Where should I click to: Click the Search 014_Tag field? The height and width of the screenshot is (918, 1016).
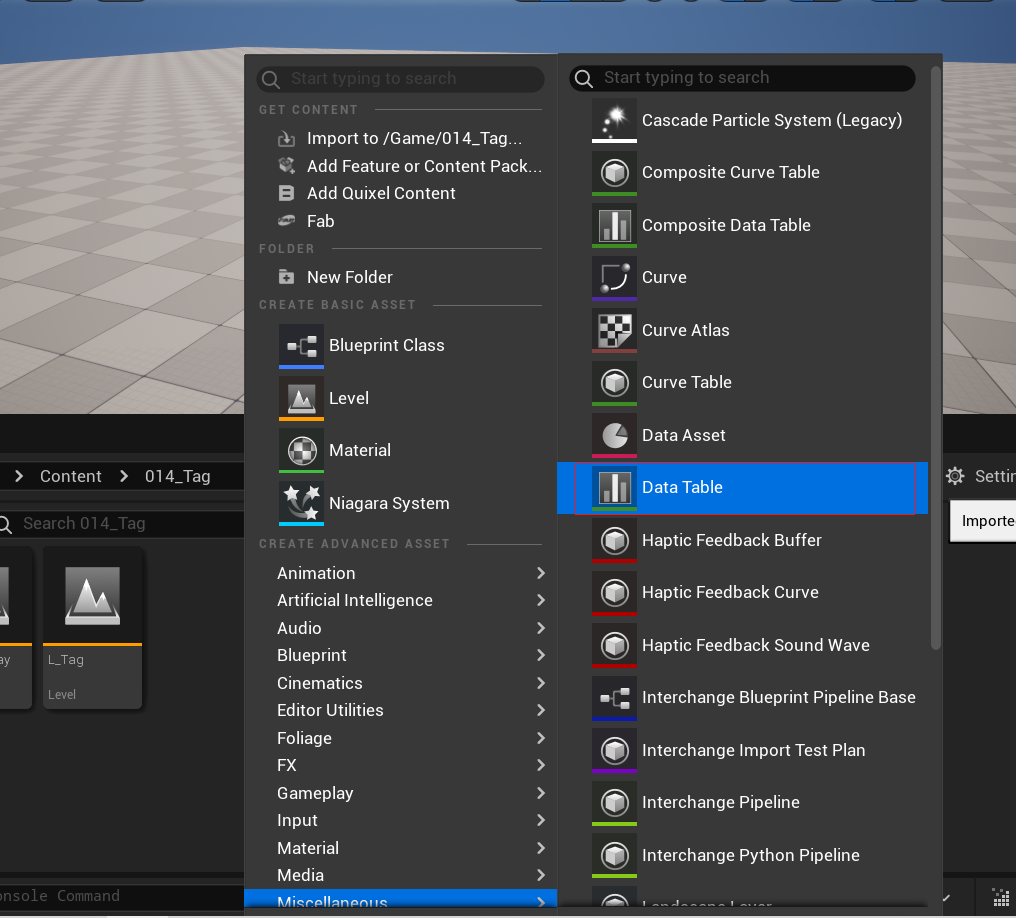click(x=121, y=523)
